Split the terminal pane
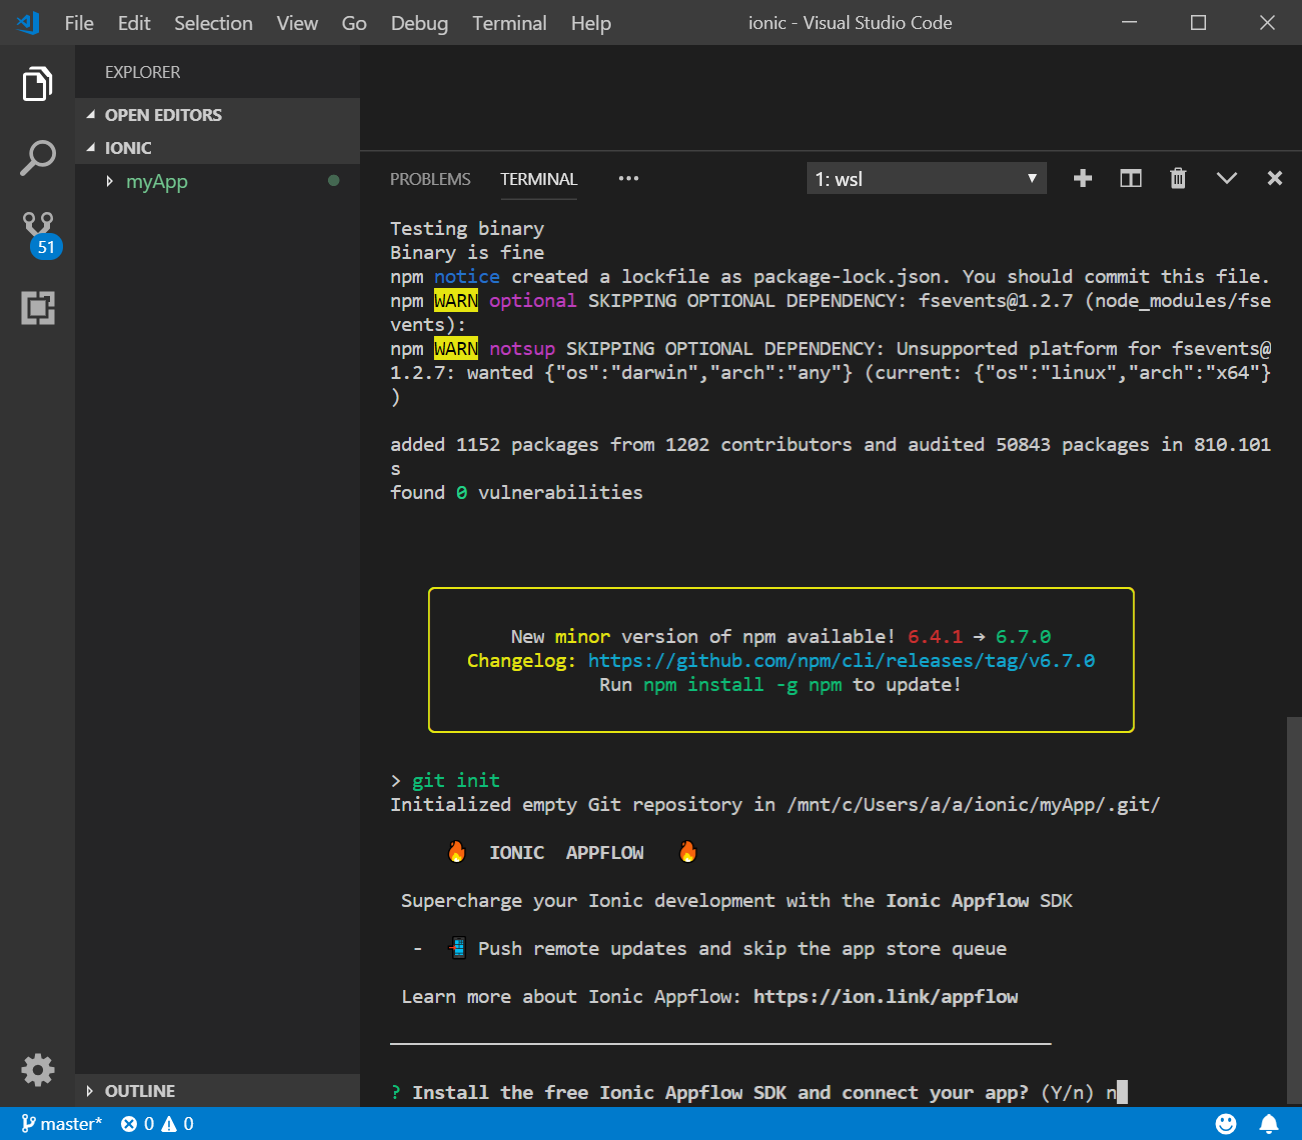This screenshot has height=1140, width=1302. (x=1130, y=179)
